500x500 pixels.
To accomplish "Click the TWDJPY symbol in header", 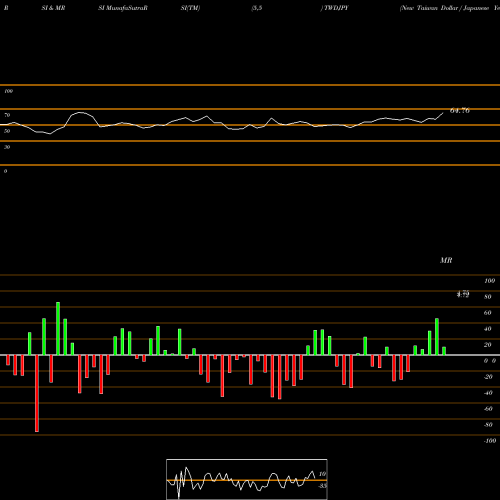I will click(x=335, y=8).
